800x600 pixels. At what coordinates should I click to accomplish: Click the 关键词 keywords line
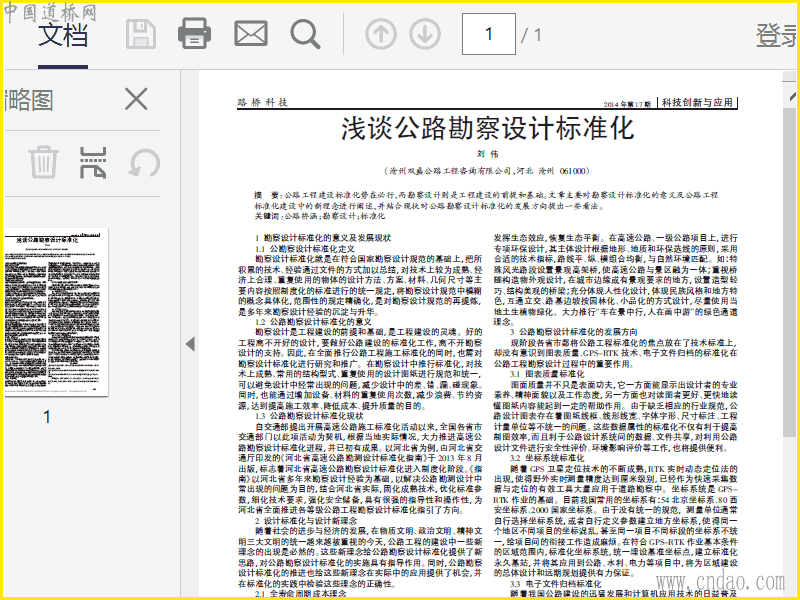[320, 216]
